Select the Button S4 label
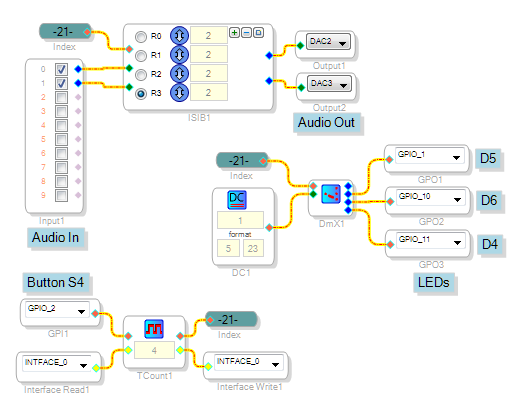This screenshot has height=403, width=524. (x=55, y=282)
